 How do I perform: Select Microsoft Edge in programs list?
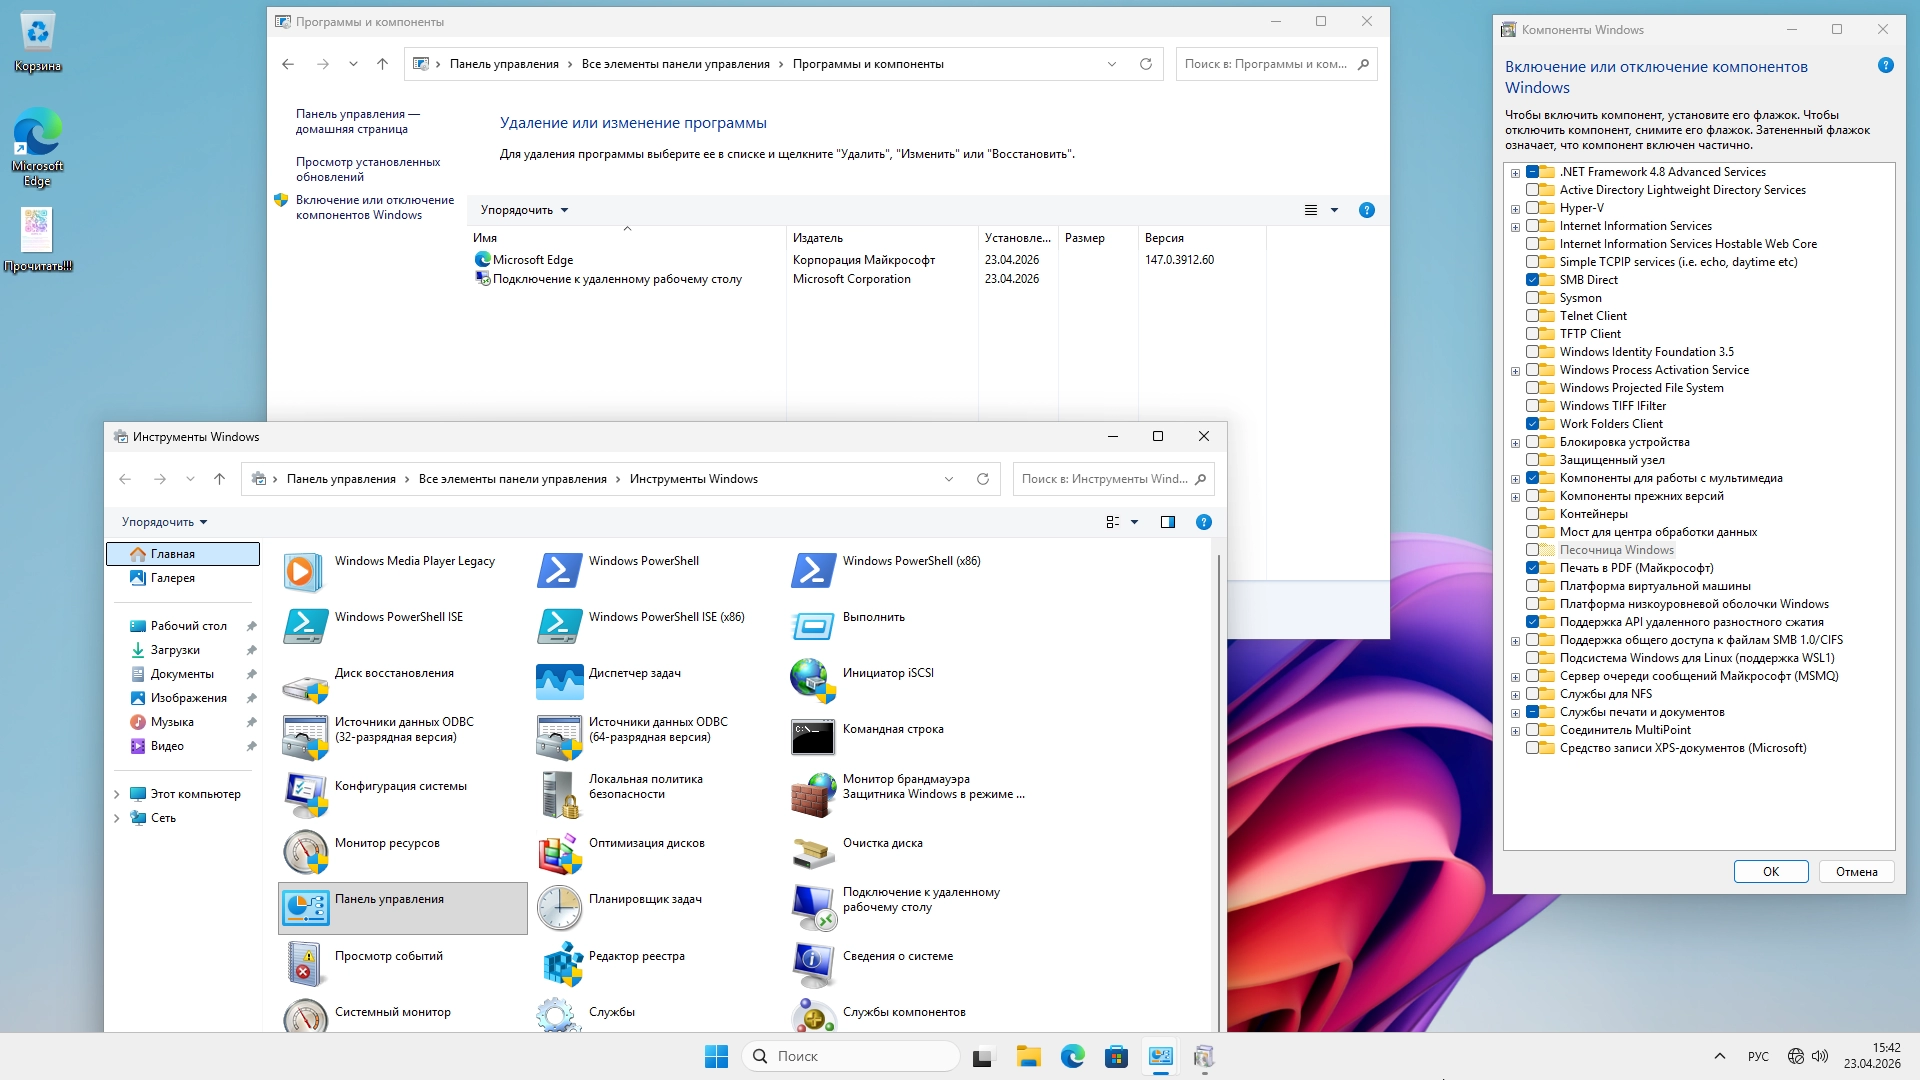point(532,260)
